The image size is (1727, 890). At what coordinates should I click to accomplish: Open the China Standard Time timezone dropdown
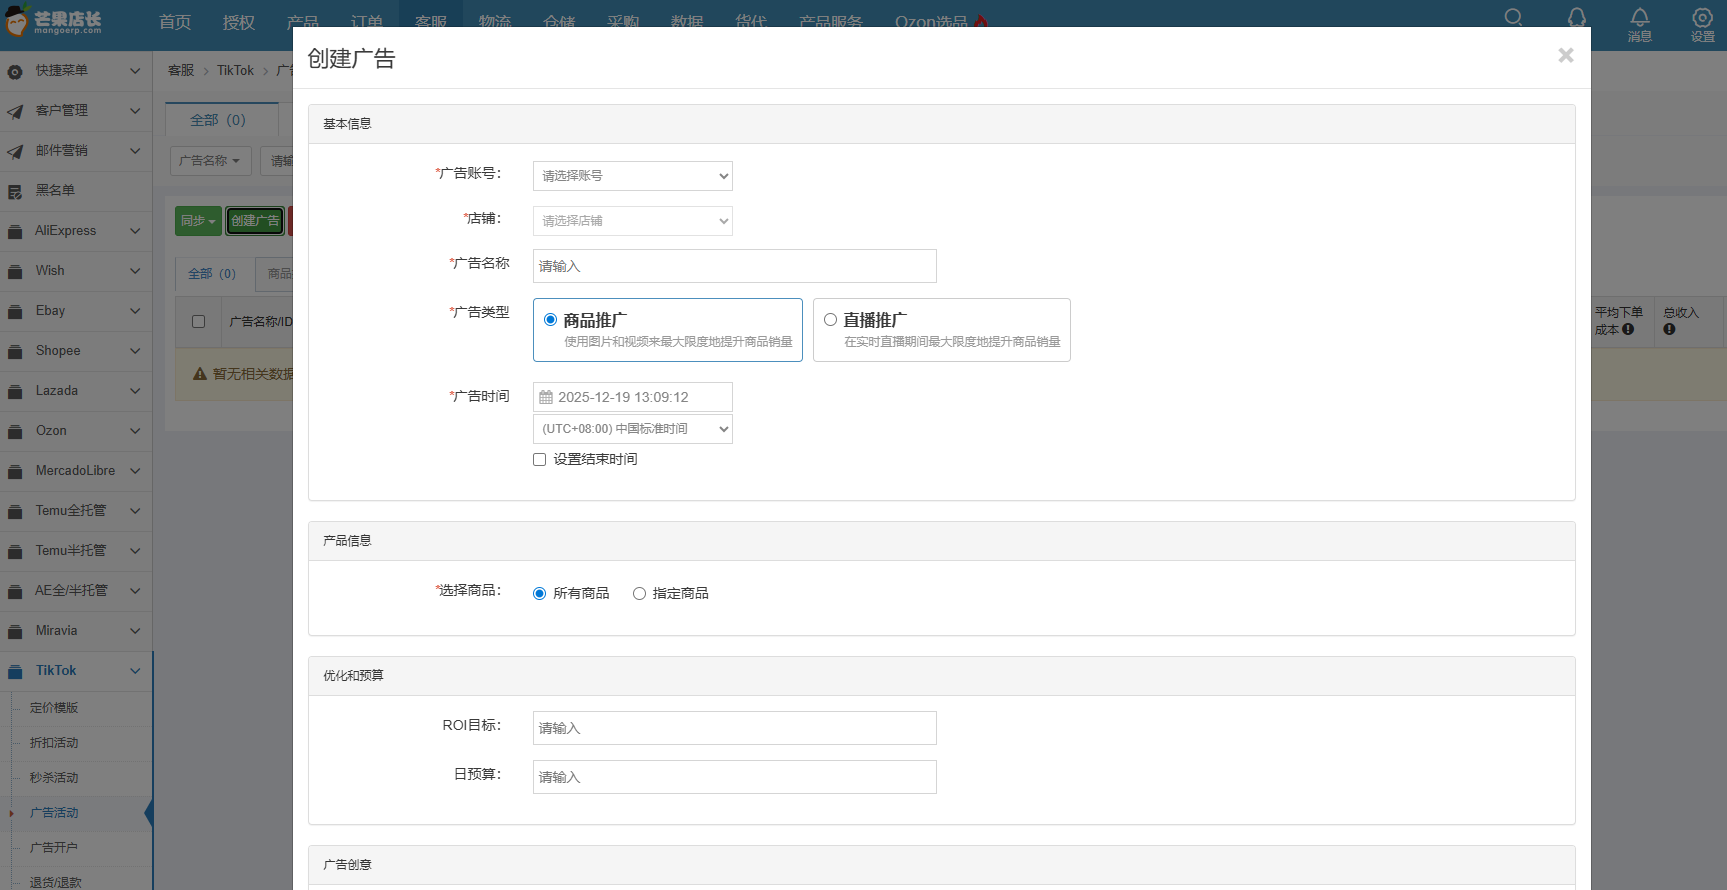(632, 429)
